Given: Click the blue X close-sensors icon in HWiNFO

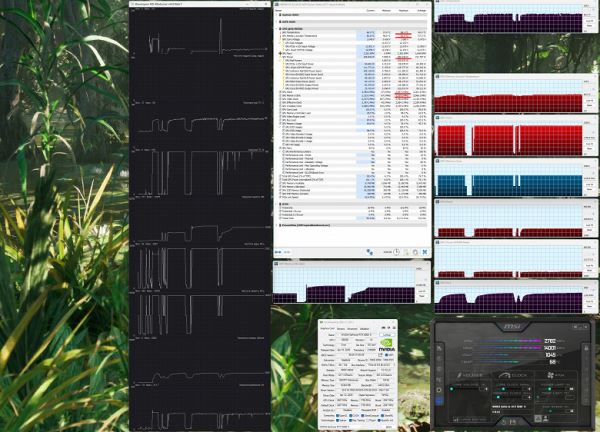Looking at the screenshot, I should tap(425, 252).
